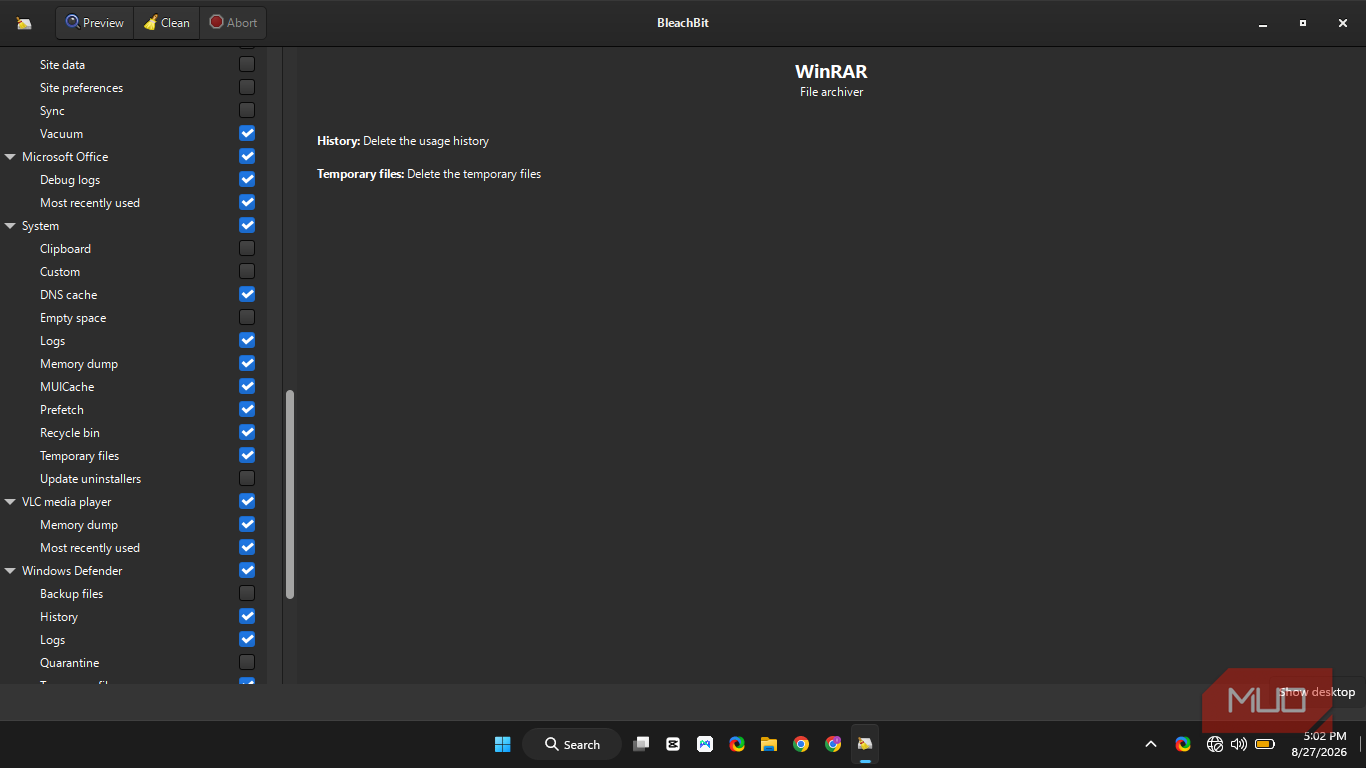Click the Clean broom button
This screenshot has width=1366, height=768.
click(166, 23)
